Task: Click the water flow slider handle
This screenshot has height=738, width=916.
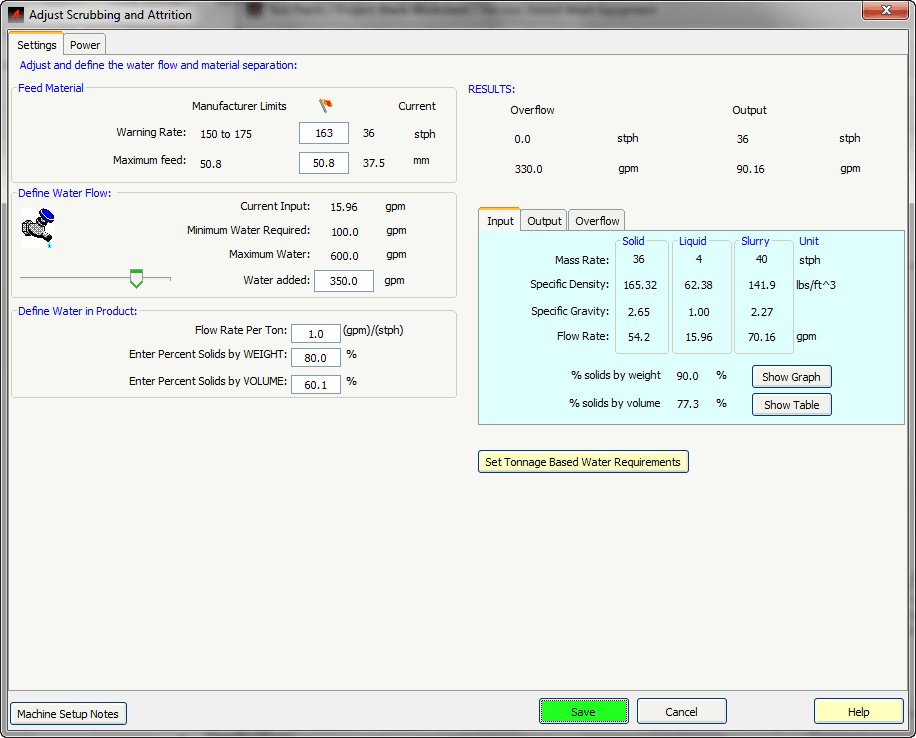Action: pos(137,278)
